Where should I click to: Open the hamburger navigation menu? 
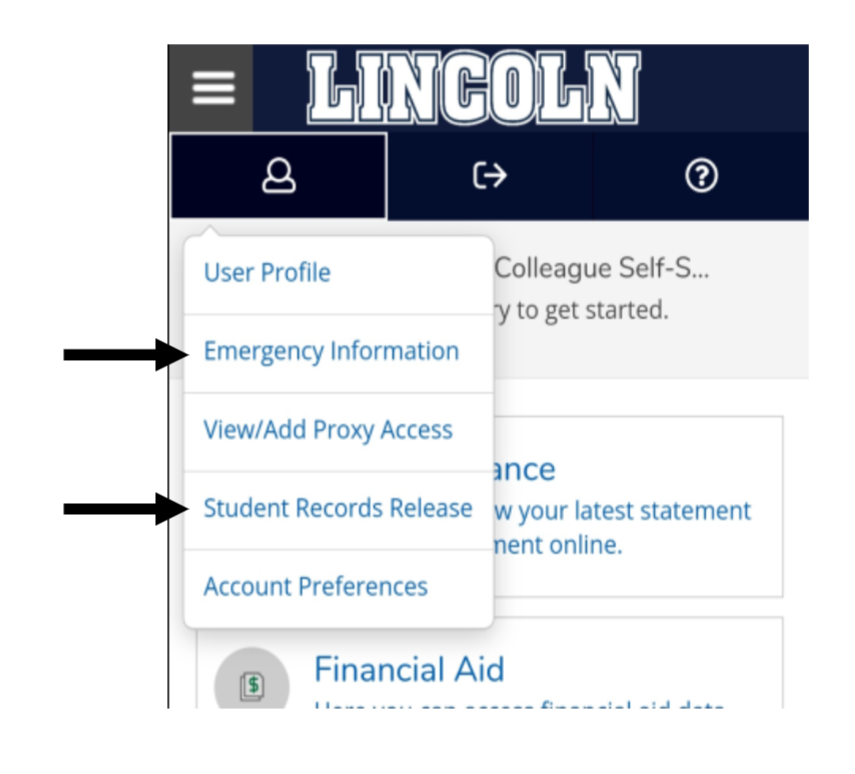(x=211, y=89)
